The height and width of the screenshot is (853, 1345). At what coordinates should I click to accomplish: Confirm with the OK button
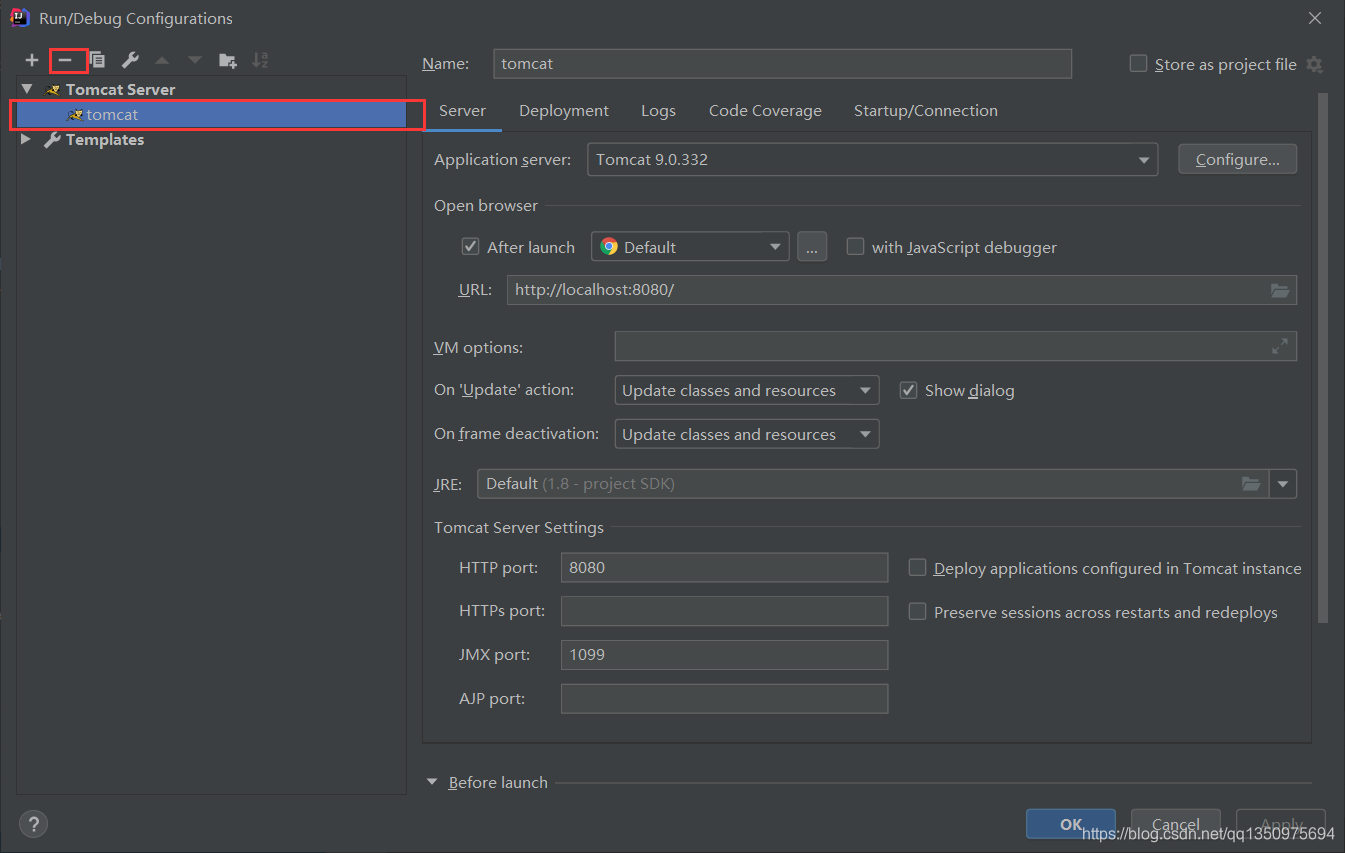[1071, 824]
